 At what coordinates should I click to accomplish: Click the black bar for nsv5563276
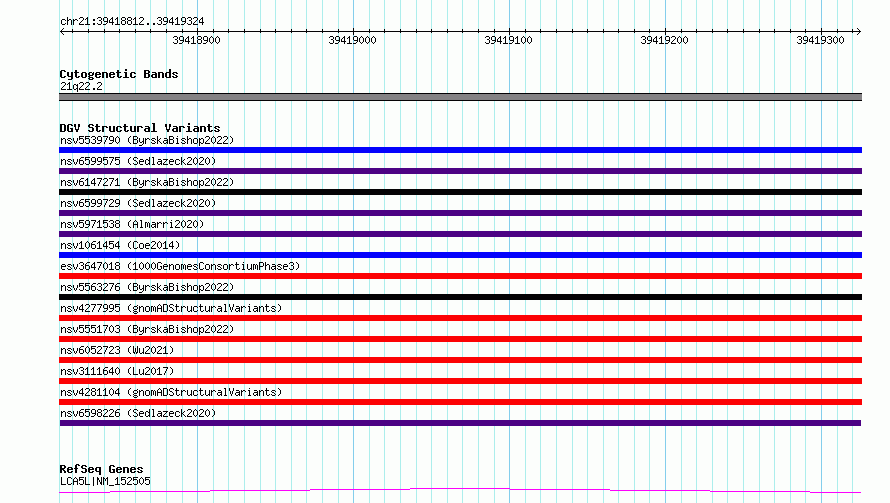coord(460,297)
